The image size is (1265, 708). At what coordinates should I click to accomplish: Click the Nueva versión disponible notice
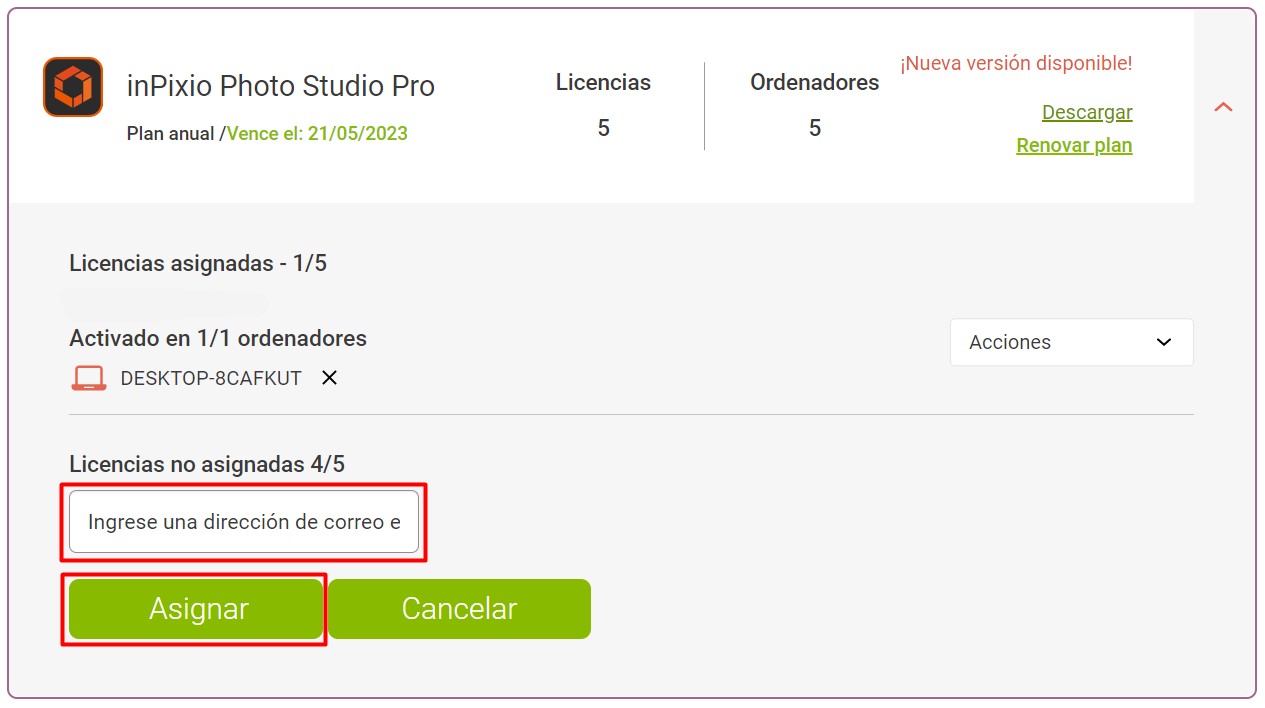tap(1016, 63)
